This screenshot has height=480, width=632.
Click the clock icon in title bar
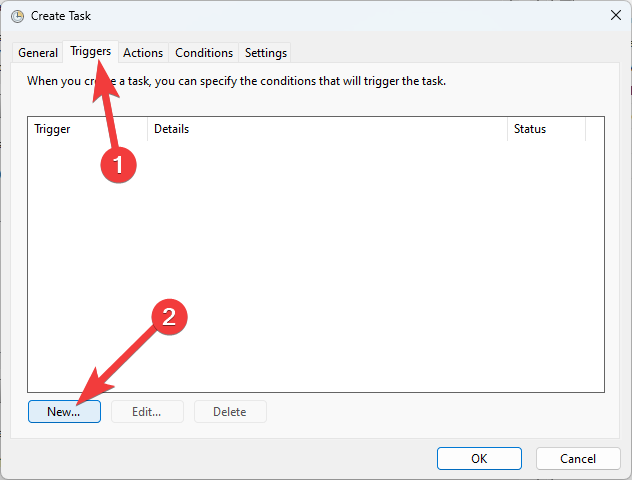(17, 17)
